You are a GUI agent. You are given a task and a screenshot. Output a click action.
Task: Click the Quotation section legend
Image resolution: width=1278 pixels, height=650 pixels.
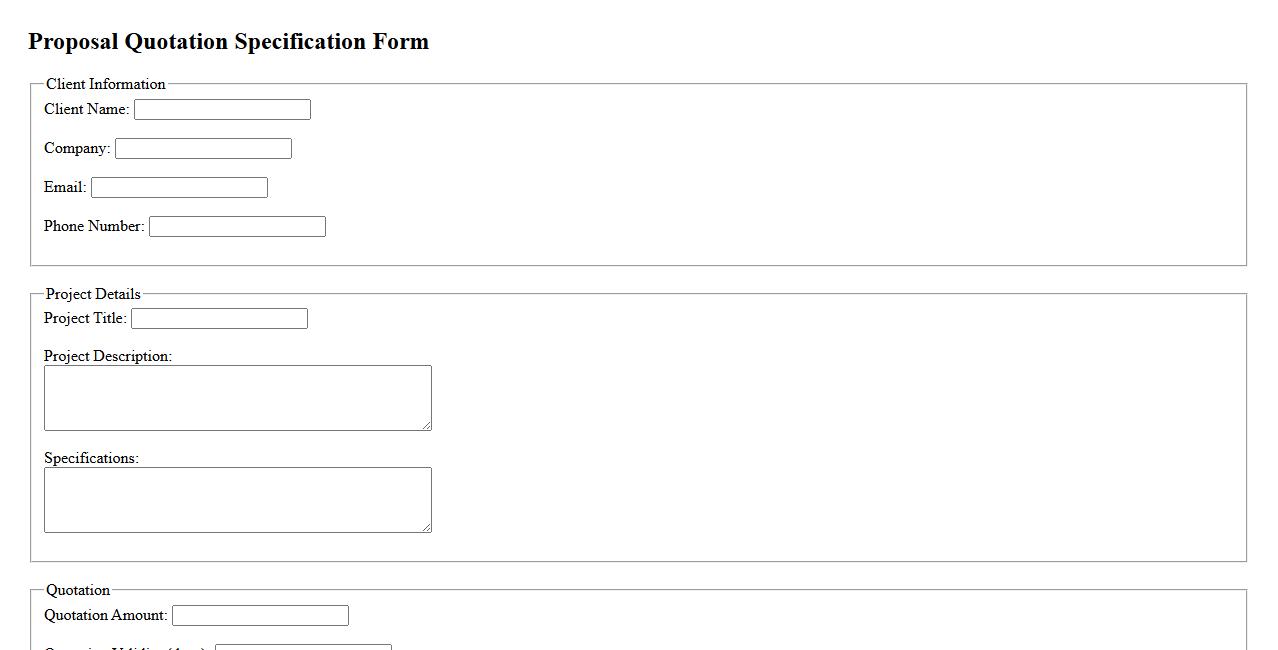tap(78, 590)
